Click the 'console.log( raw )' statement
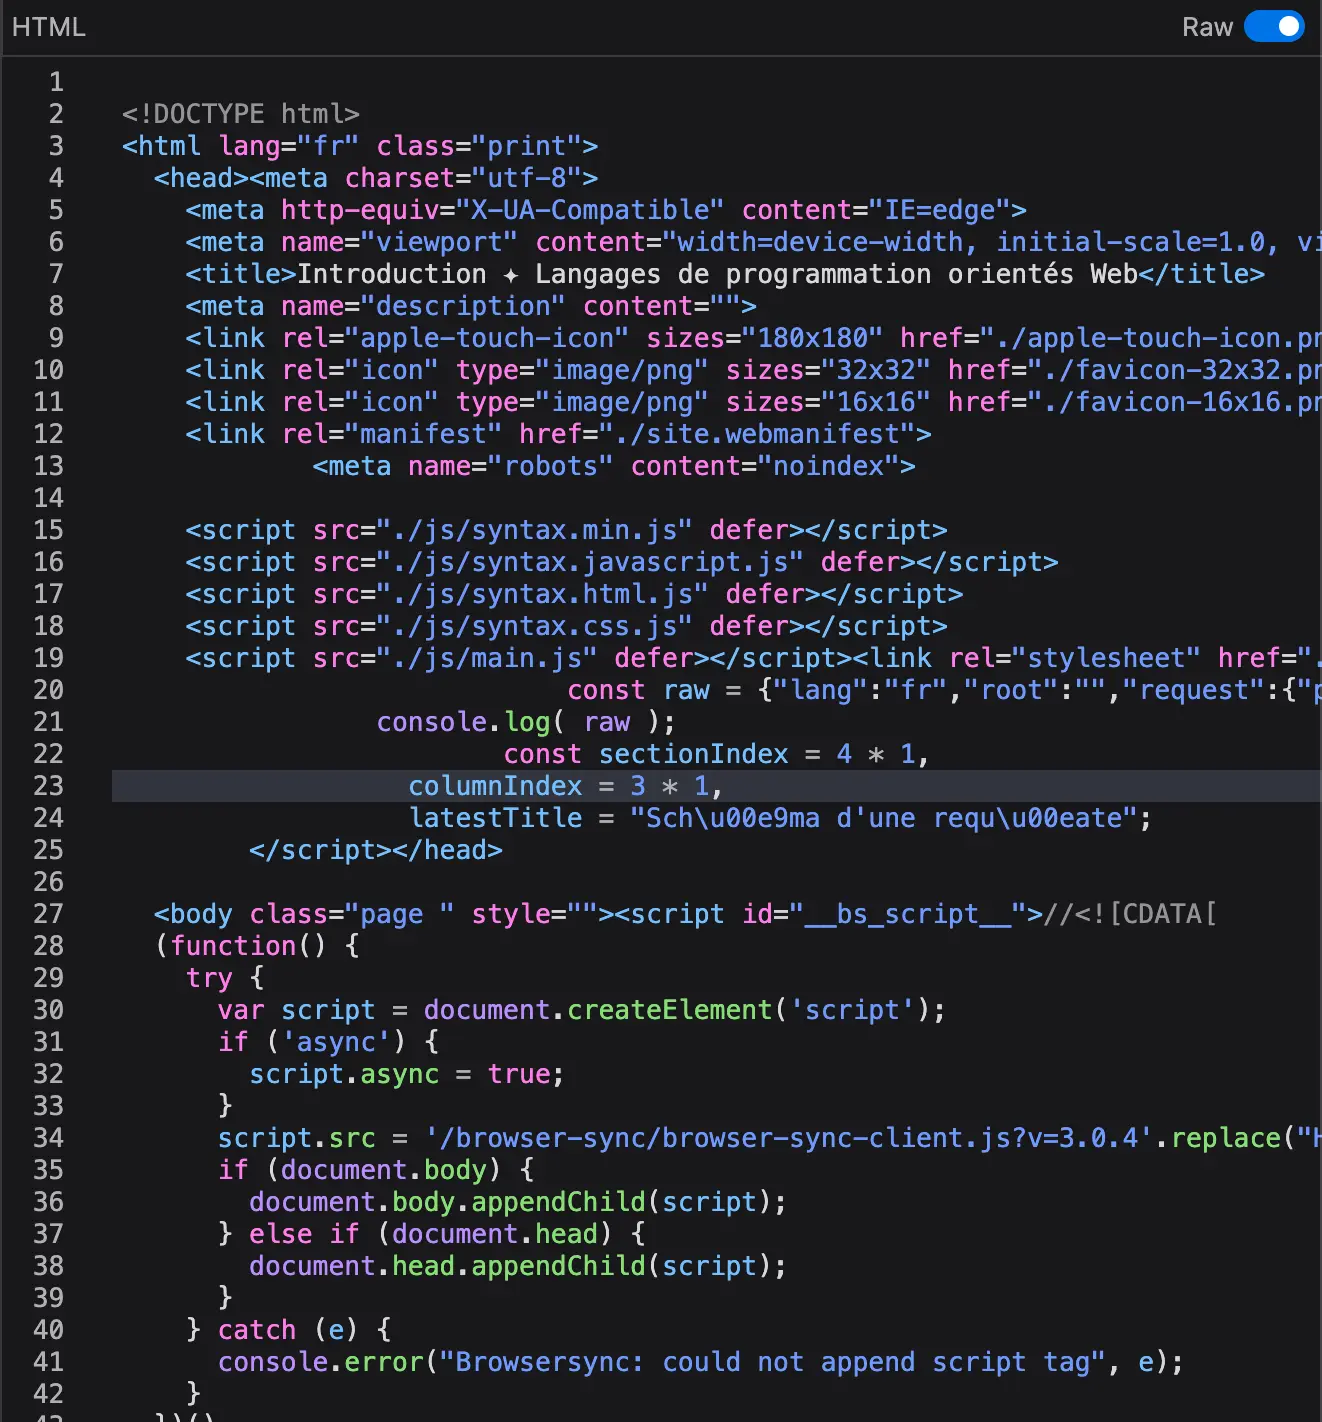 tap(525, 722)
